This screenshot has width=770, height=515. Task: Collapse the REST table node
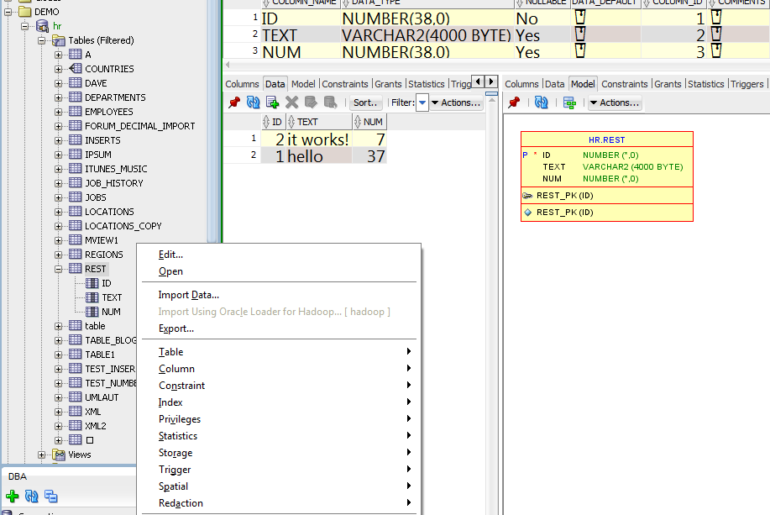click(x=59, y=269)
